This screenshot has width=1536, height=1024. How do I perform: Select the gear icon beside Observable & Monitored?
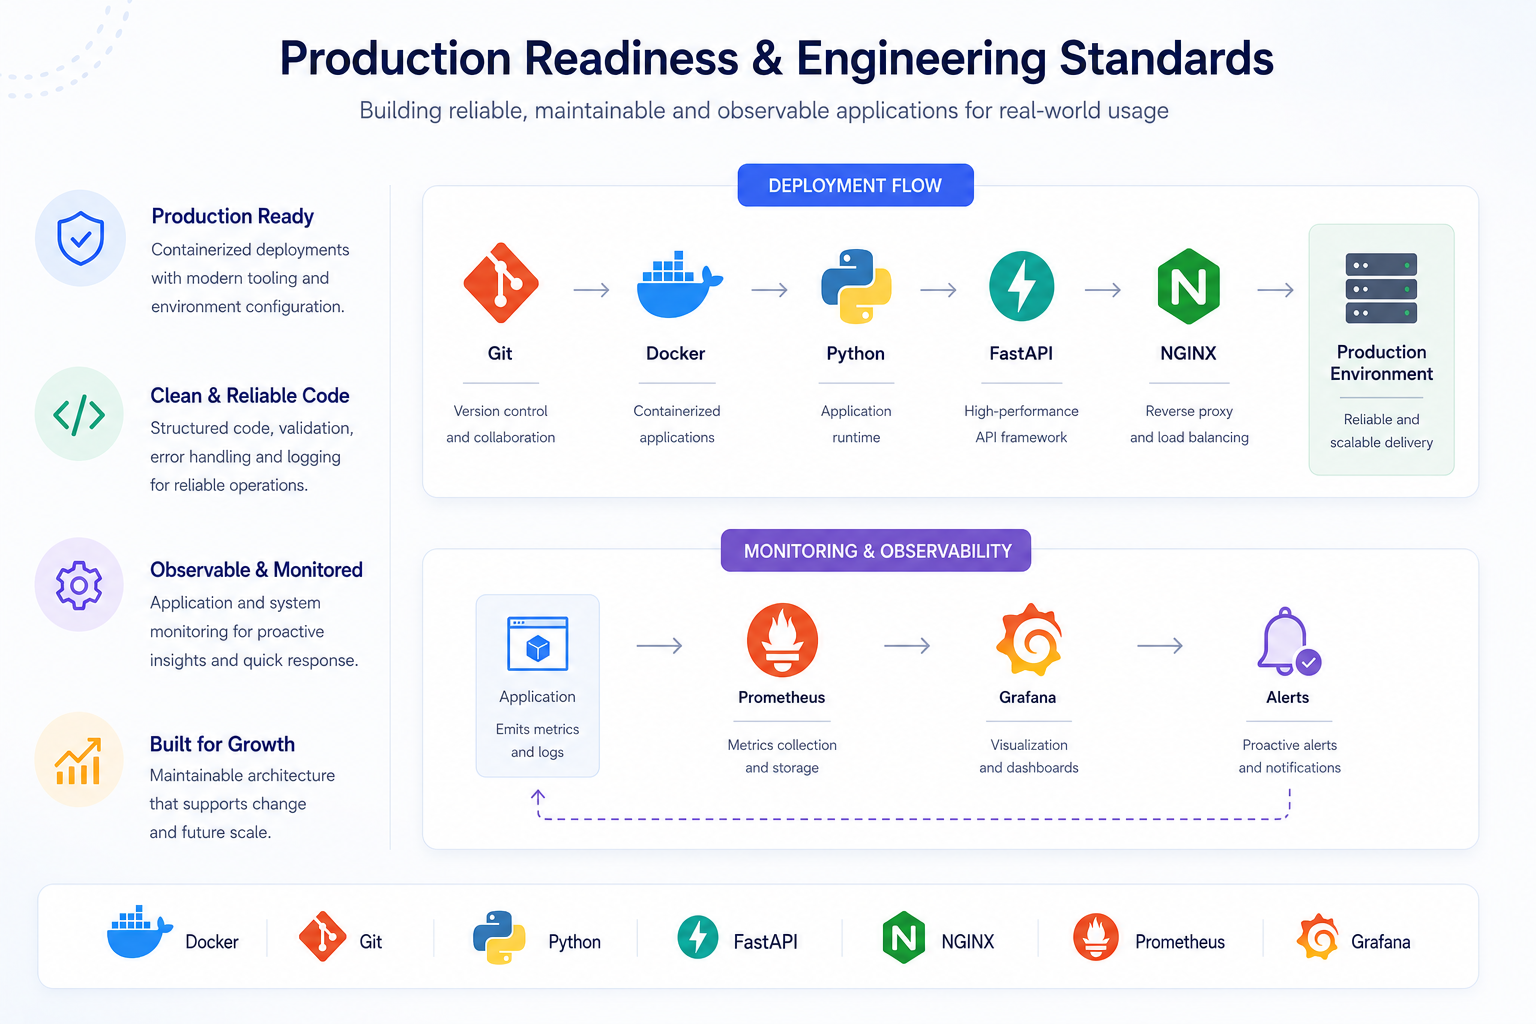point(79,585)
